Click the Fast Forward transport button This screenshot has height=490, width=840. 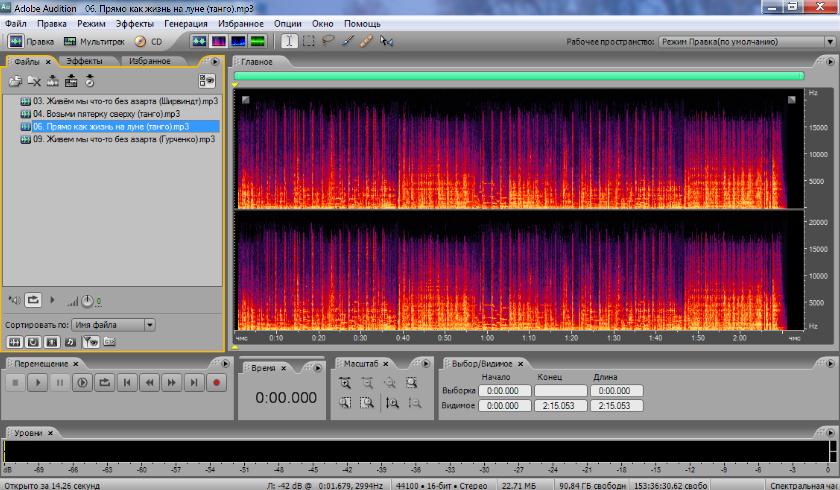pos(171,382)
